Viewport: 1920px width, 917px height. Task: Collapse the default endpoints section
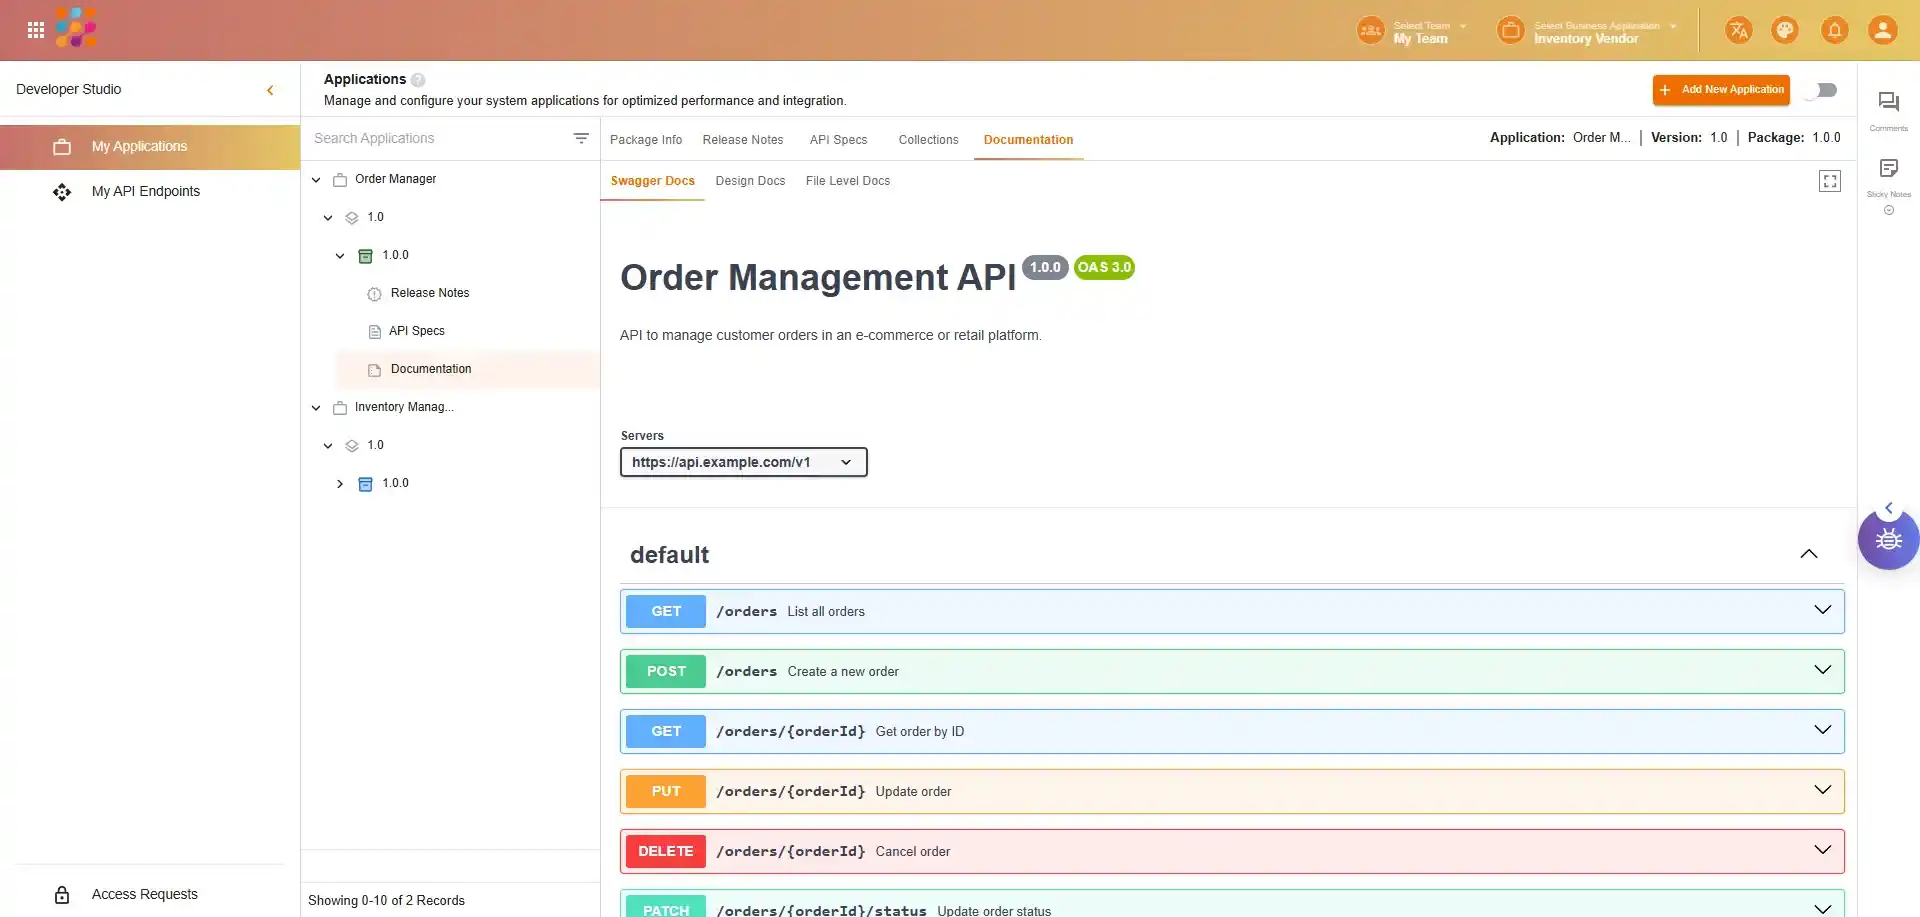pos(1808,554)
